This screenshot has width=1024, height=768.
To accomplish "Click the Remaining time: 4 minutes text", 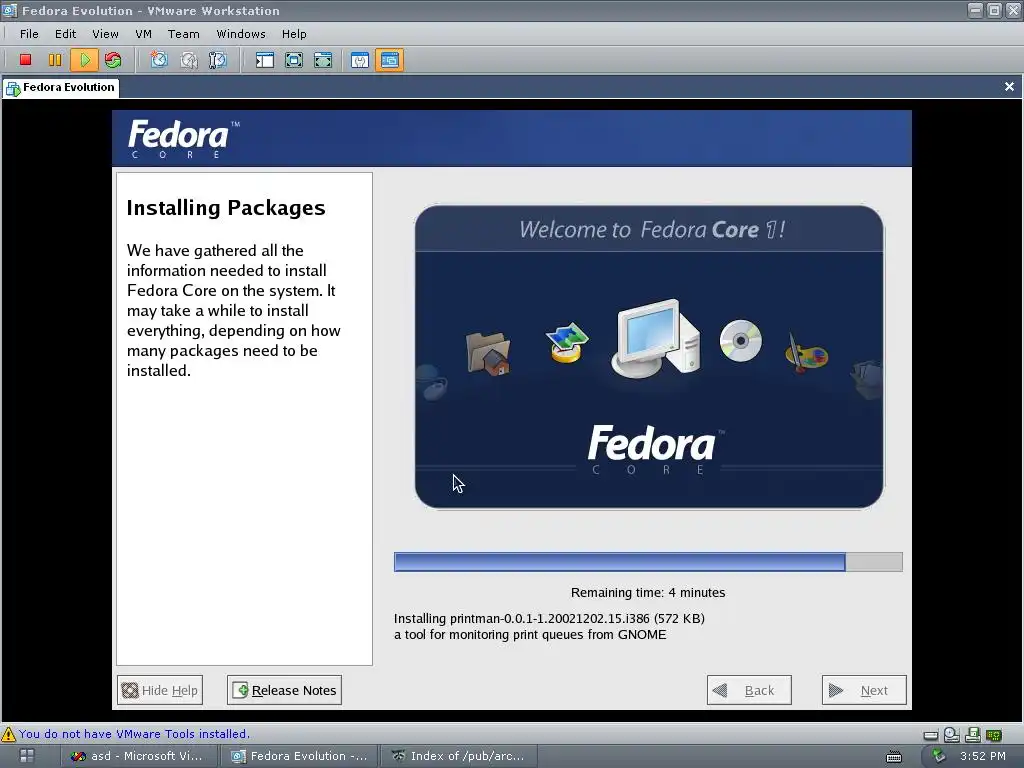I will 648,593.
